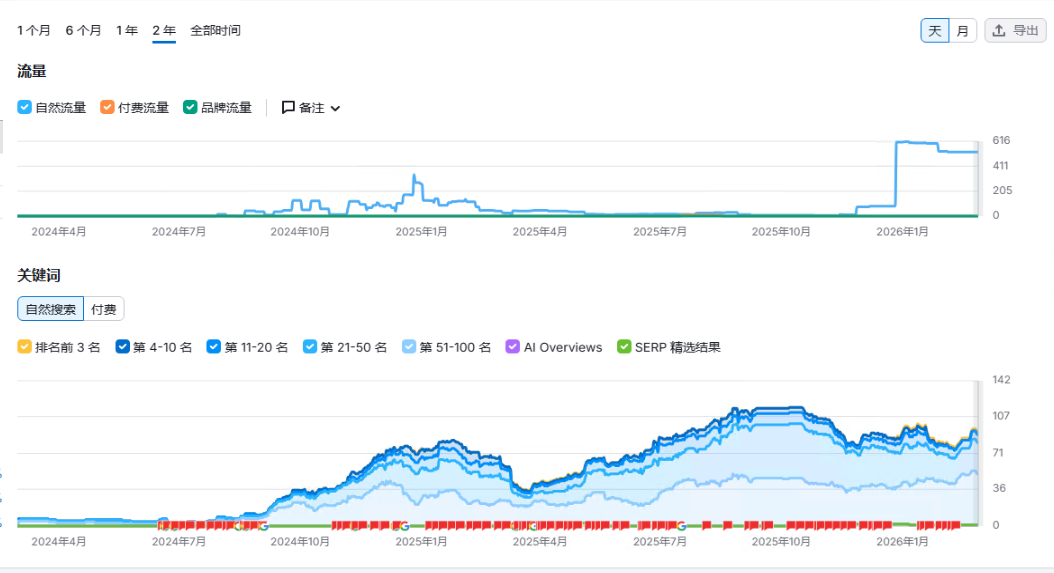This screenshot has height=573, width=1054.
Task: Select the 付费 keywords tab
Action: click(x=104, y=309)
